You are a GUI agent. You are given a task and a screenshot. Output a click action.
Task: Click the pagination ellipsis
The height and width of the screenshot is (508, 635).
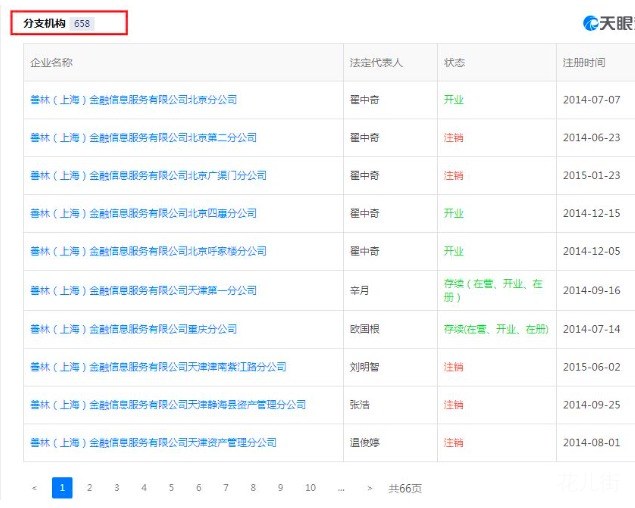pyautogui.click(x=341, y=489)
